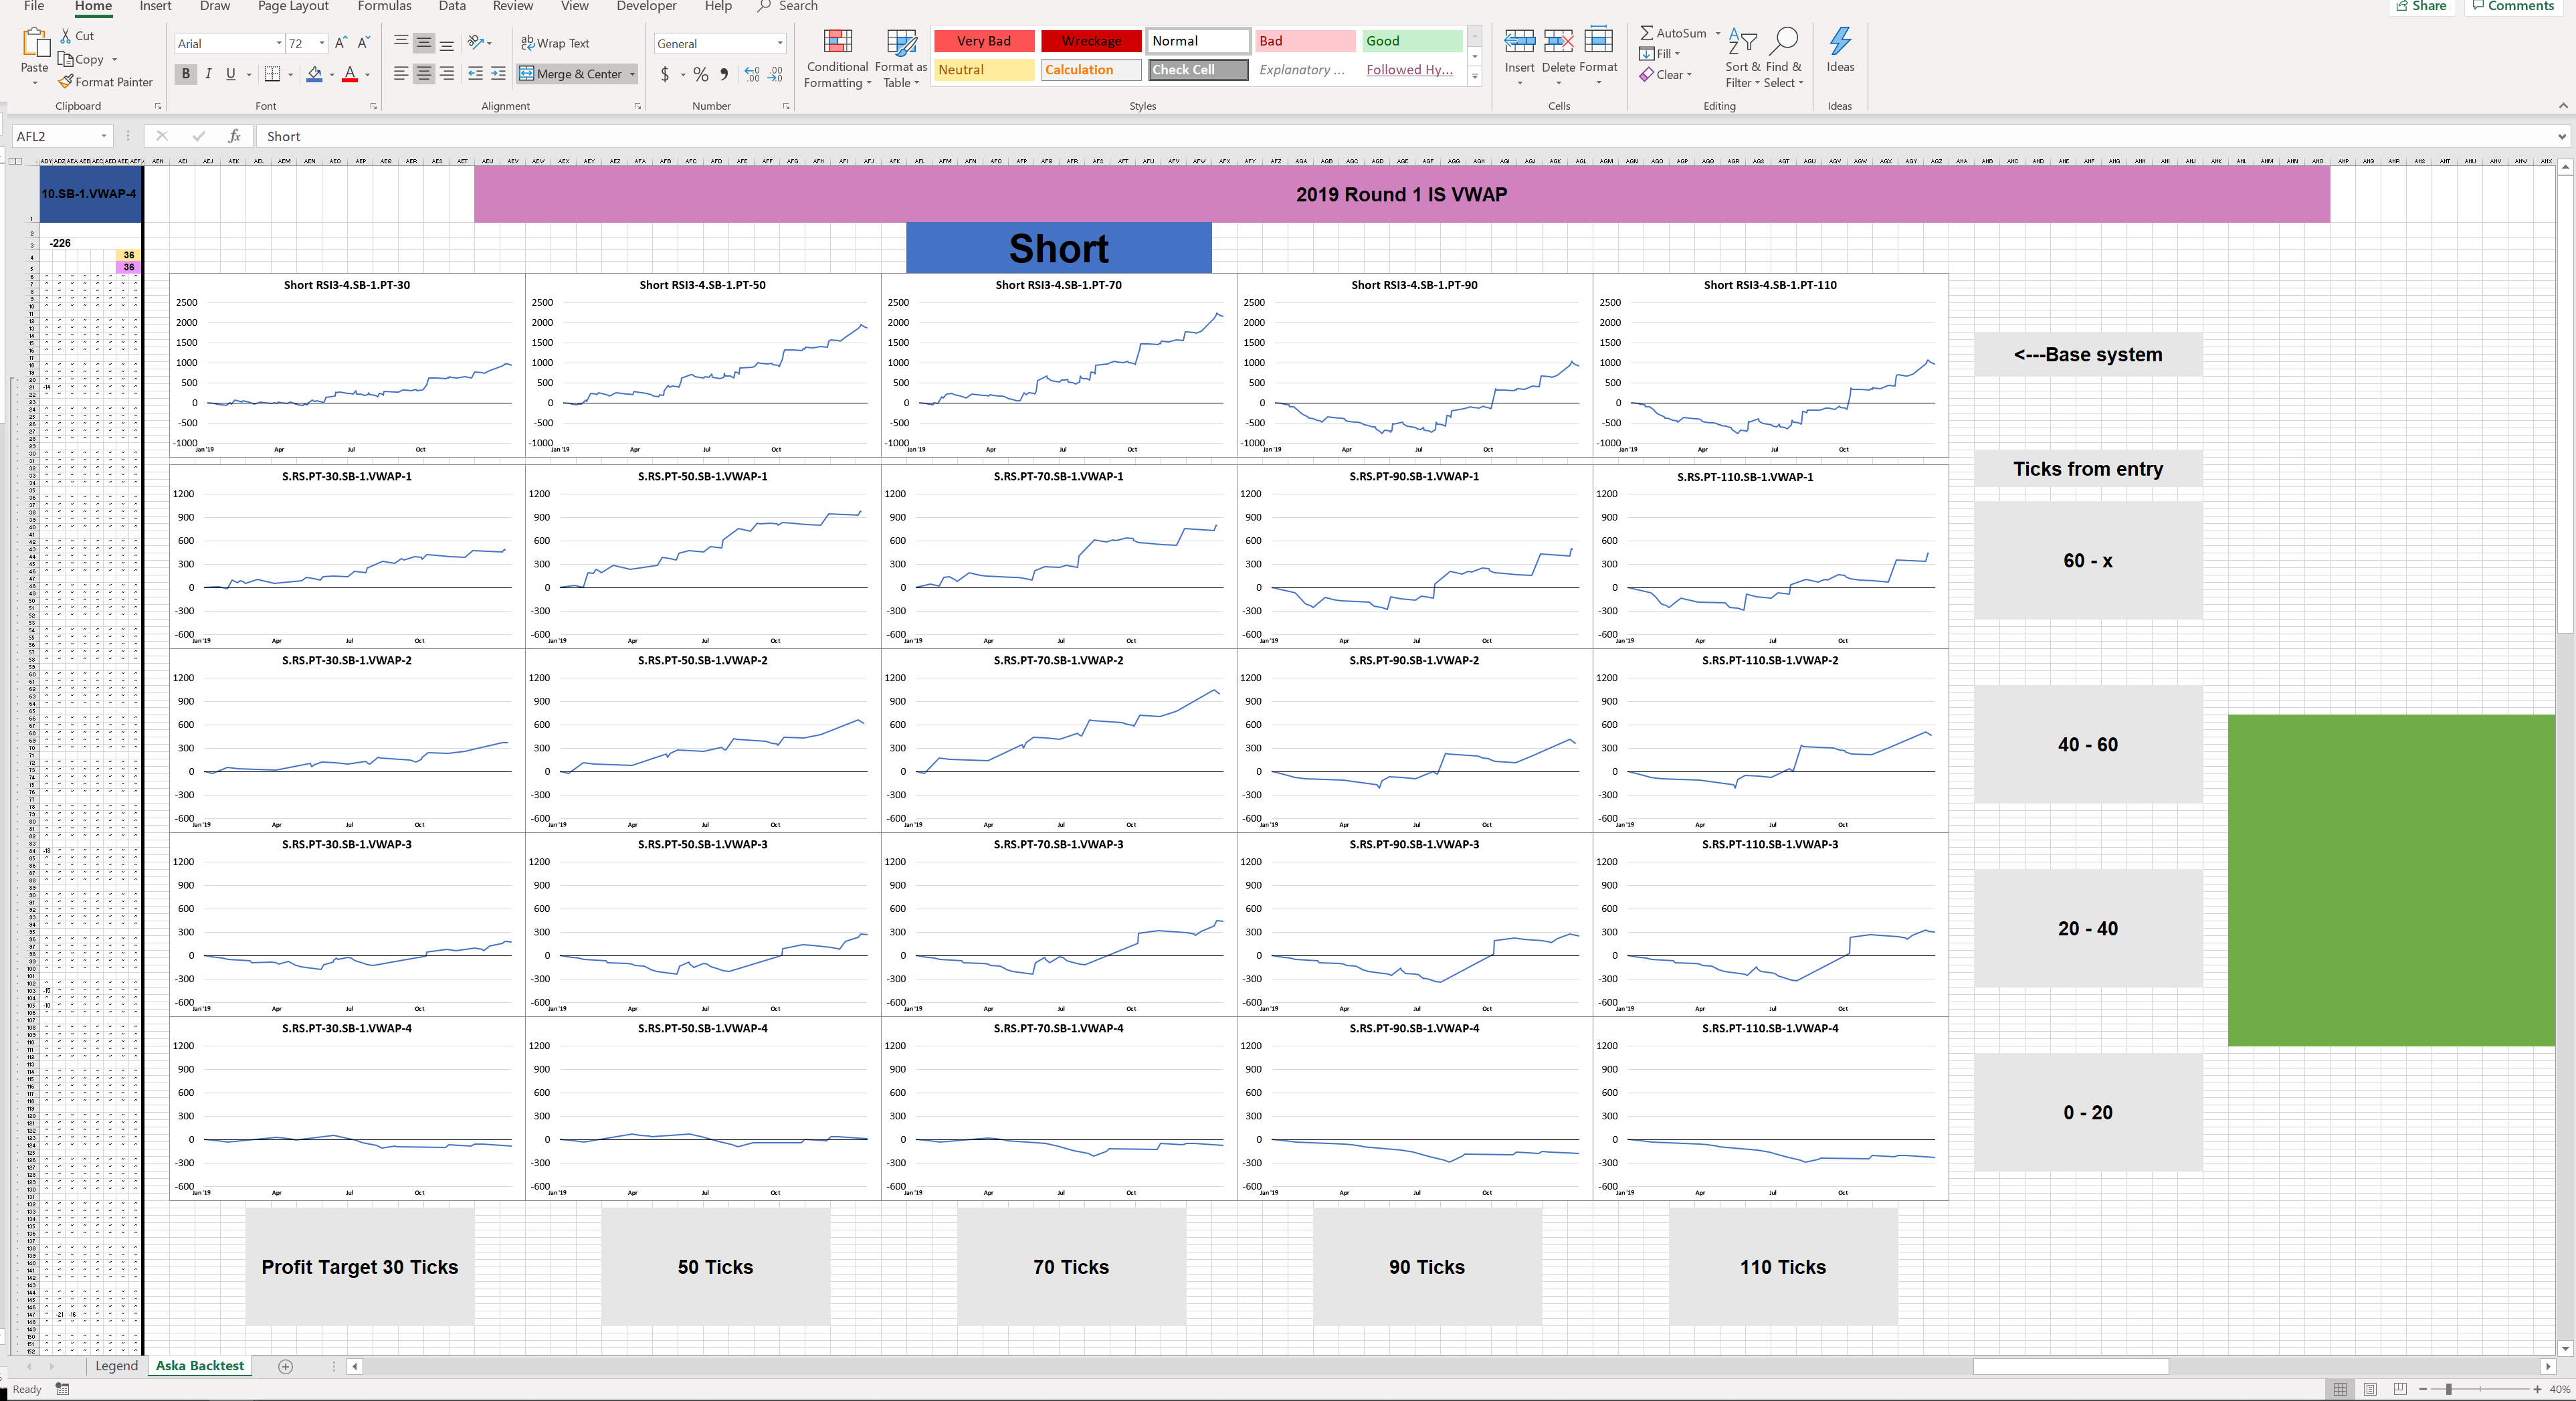This screenshot has height=1401, width=2576.
Task: Toggle Bold formatting
Action: [185, 74]
